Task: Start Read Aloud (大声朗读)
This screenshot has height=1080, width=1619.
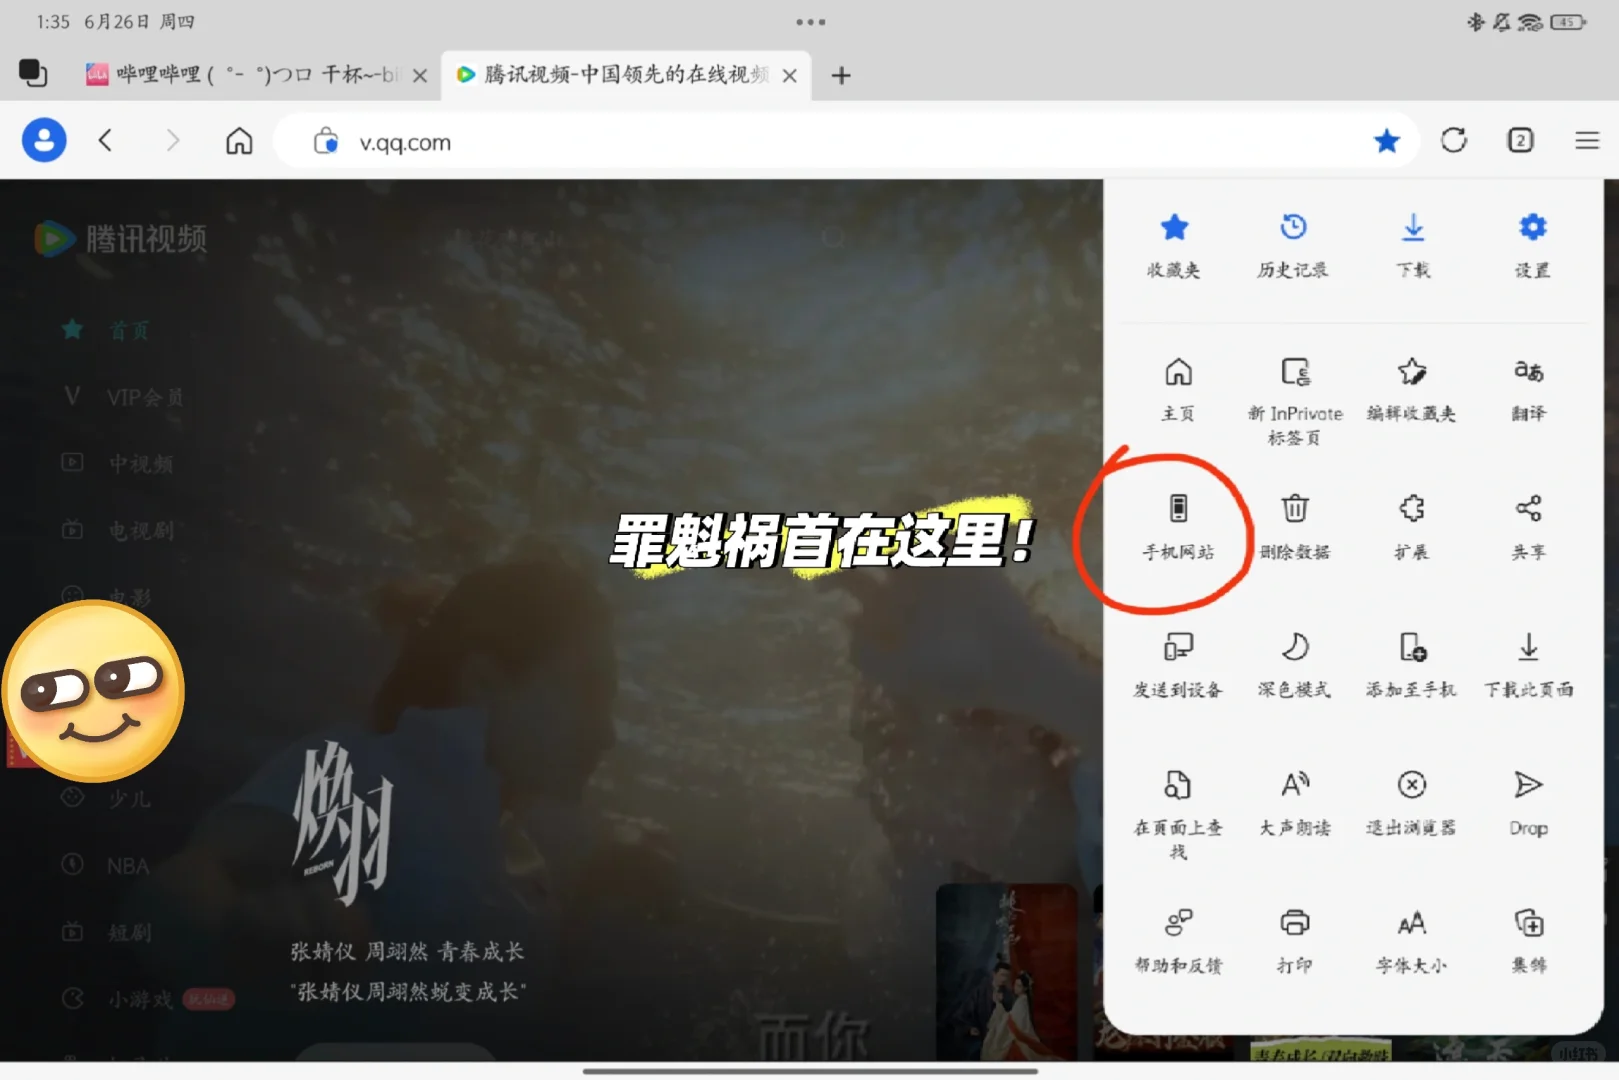Action: [x=1295, y=803]
